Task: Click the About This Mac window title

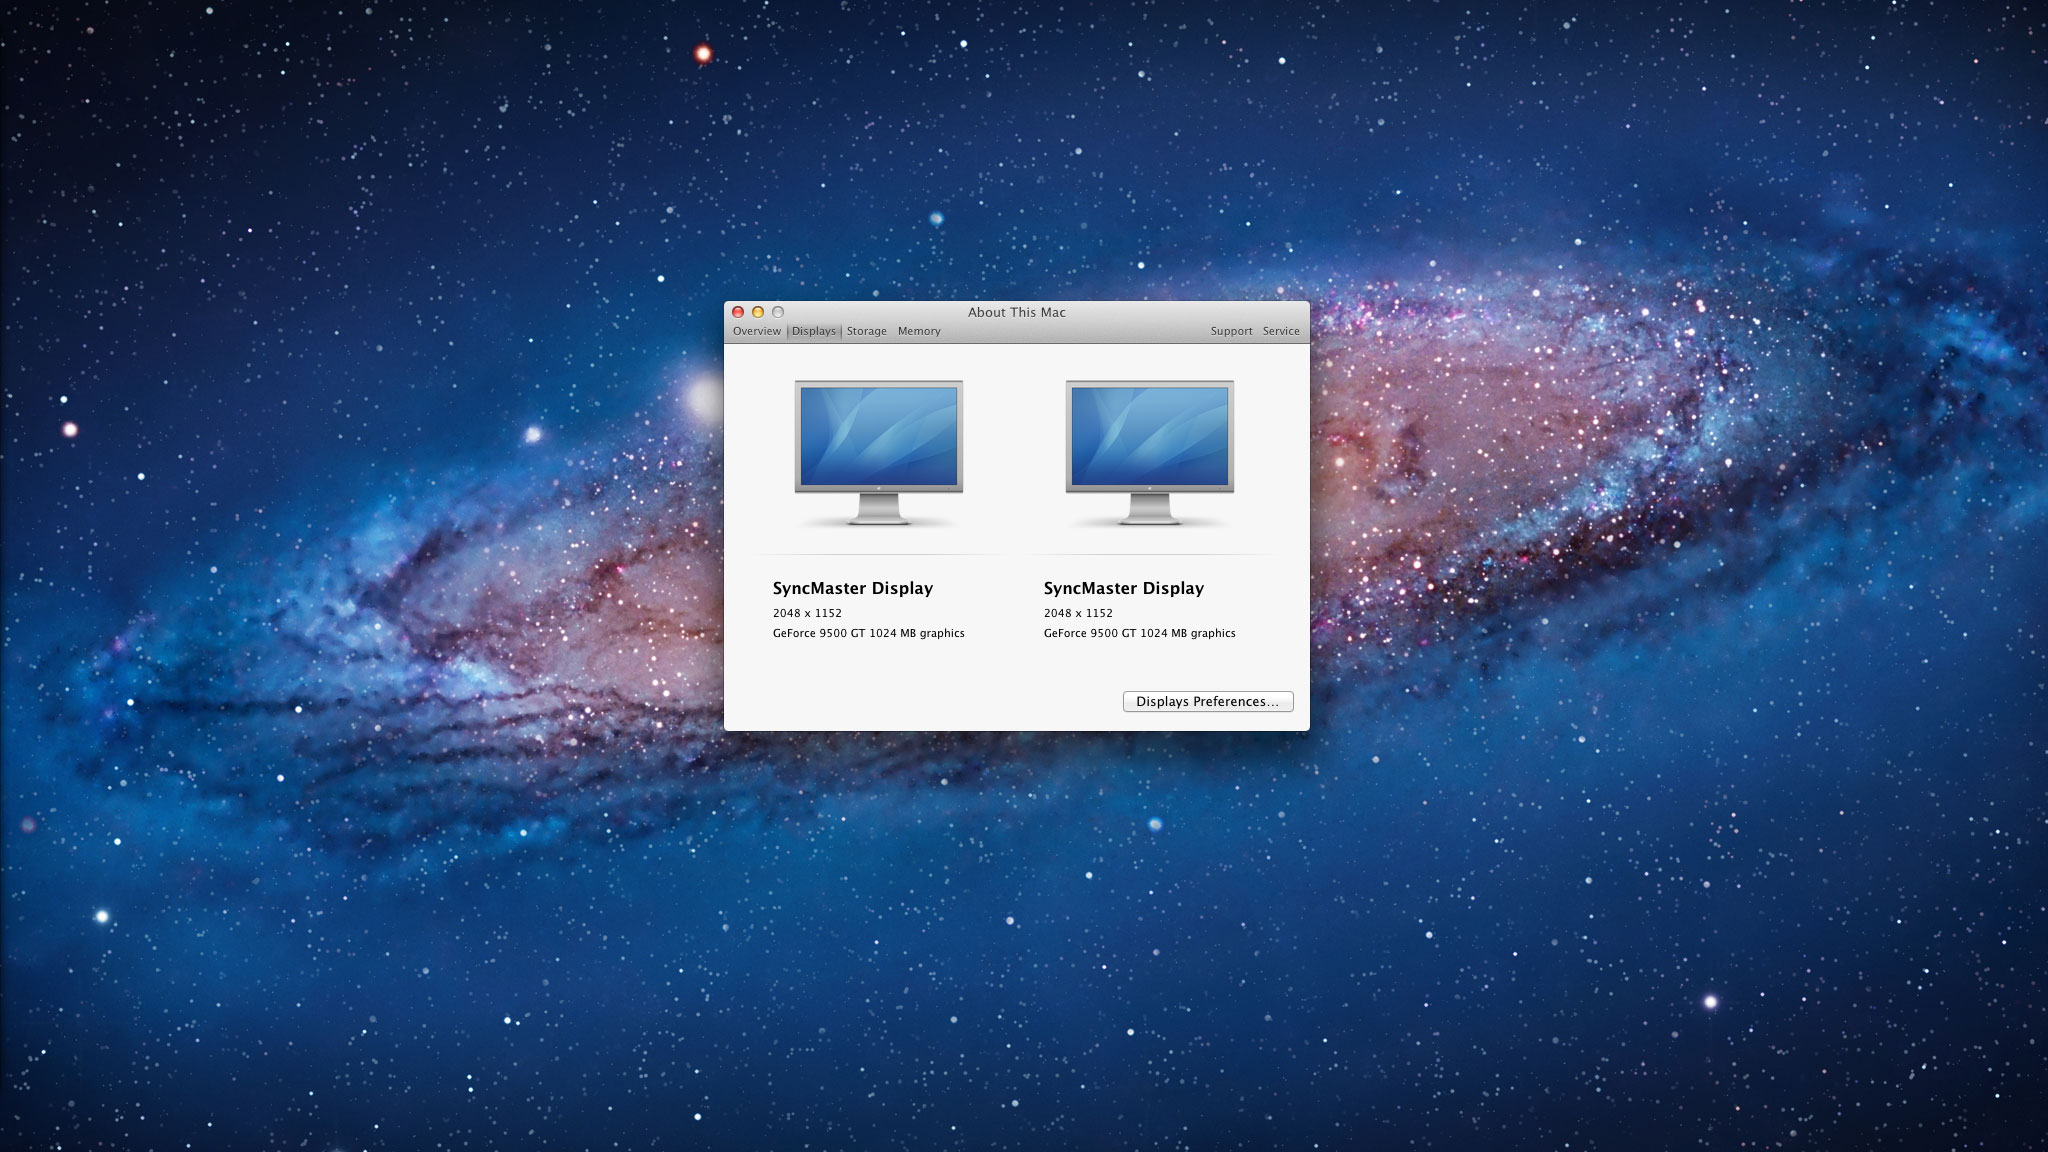Action: [x=1017, y=312]
